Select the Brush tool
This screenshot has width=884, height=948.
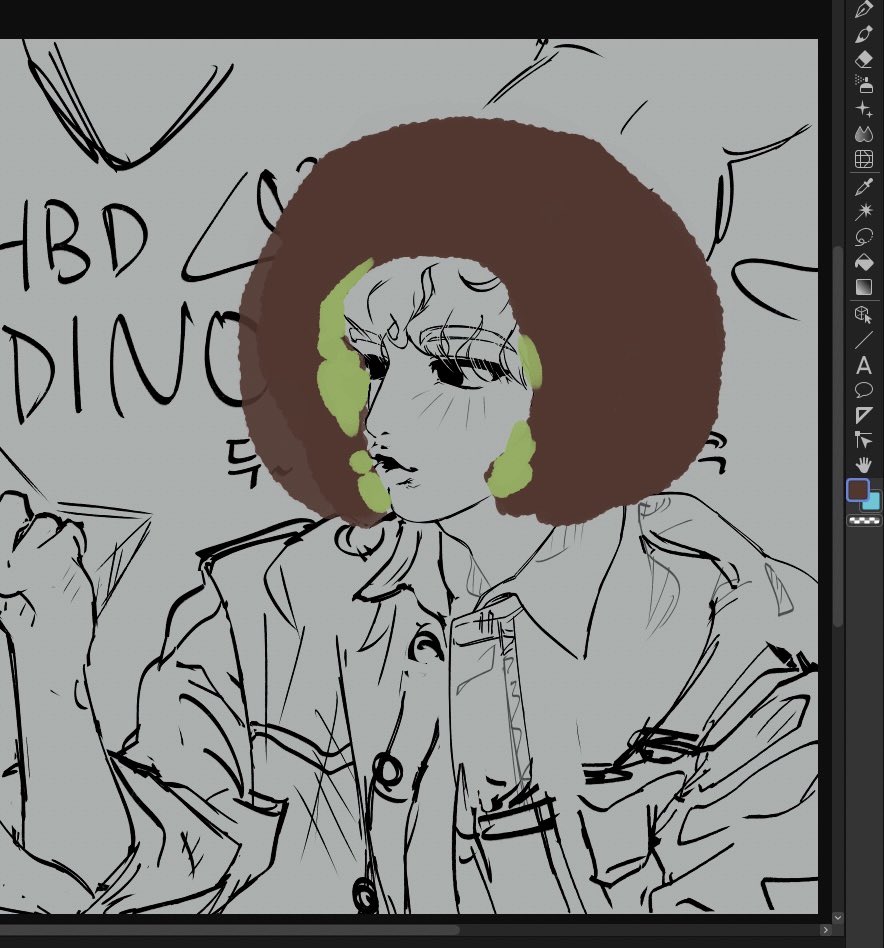tap(864, 34)
